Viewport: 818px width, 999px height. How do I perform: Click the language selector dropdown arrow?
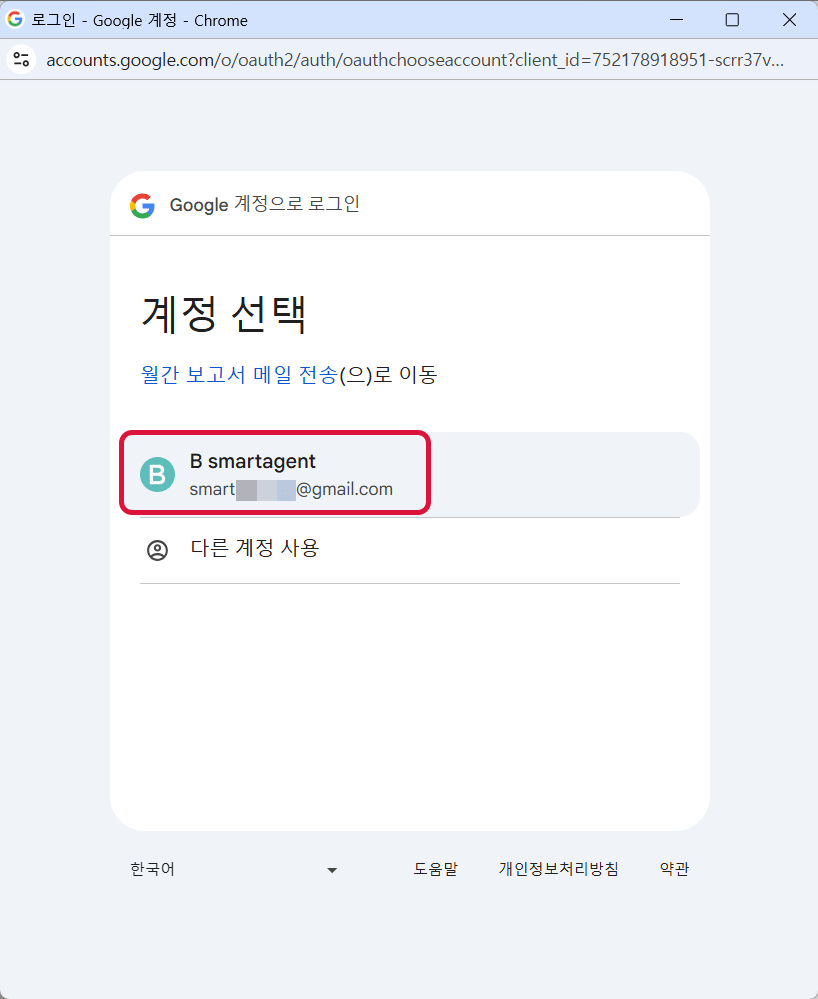[x=332, y=870]
